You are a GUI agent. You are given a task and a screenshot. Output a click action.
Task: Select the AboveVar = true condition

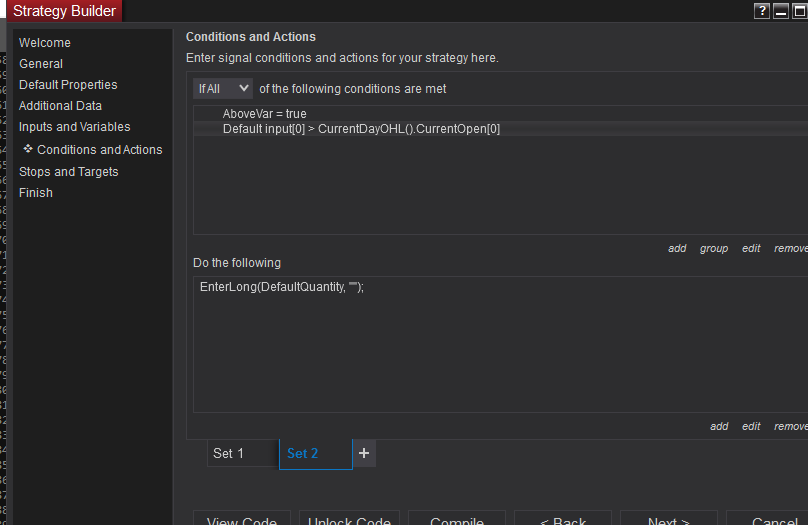pos(265,114)
